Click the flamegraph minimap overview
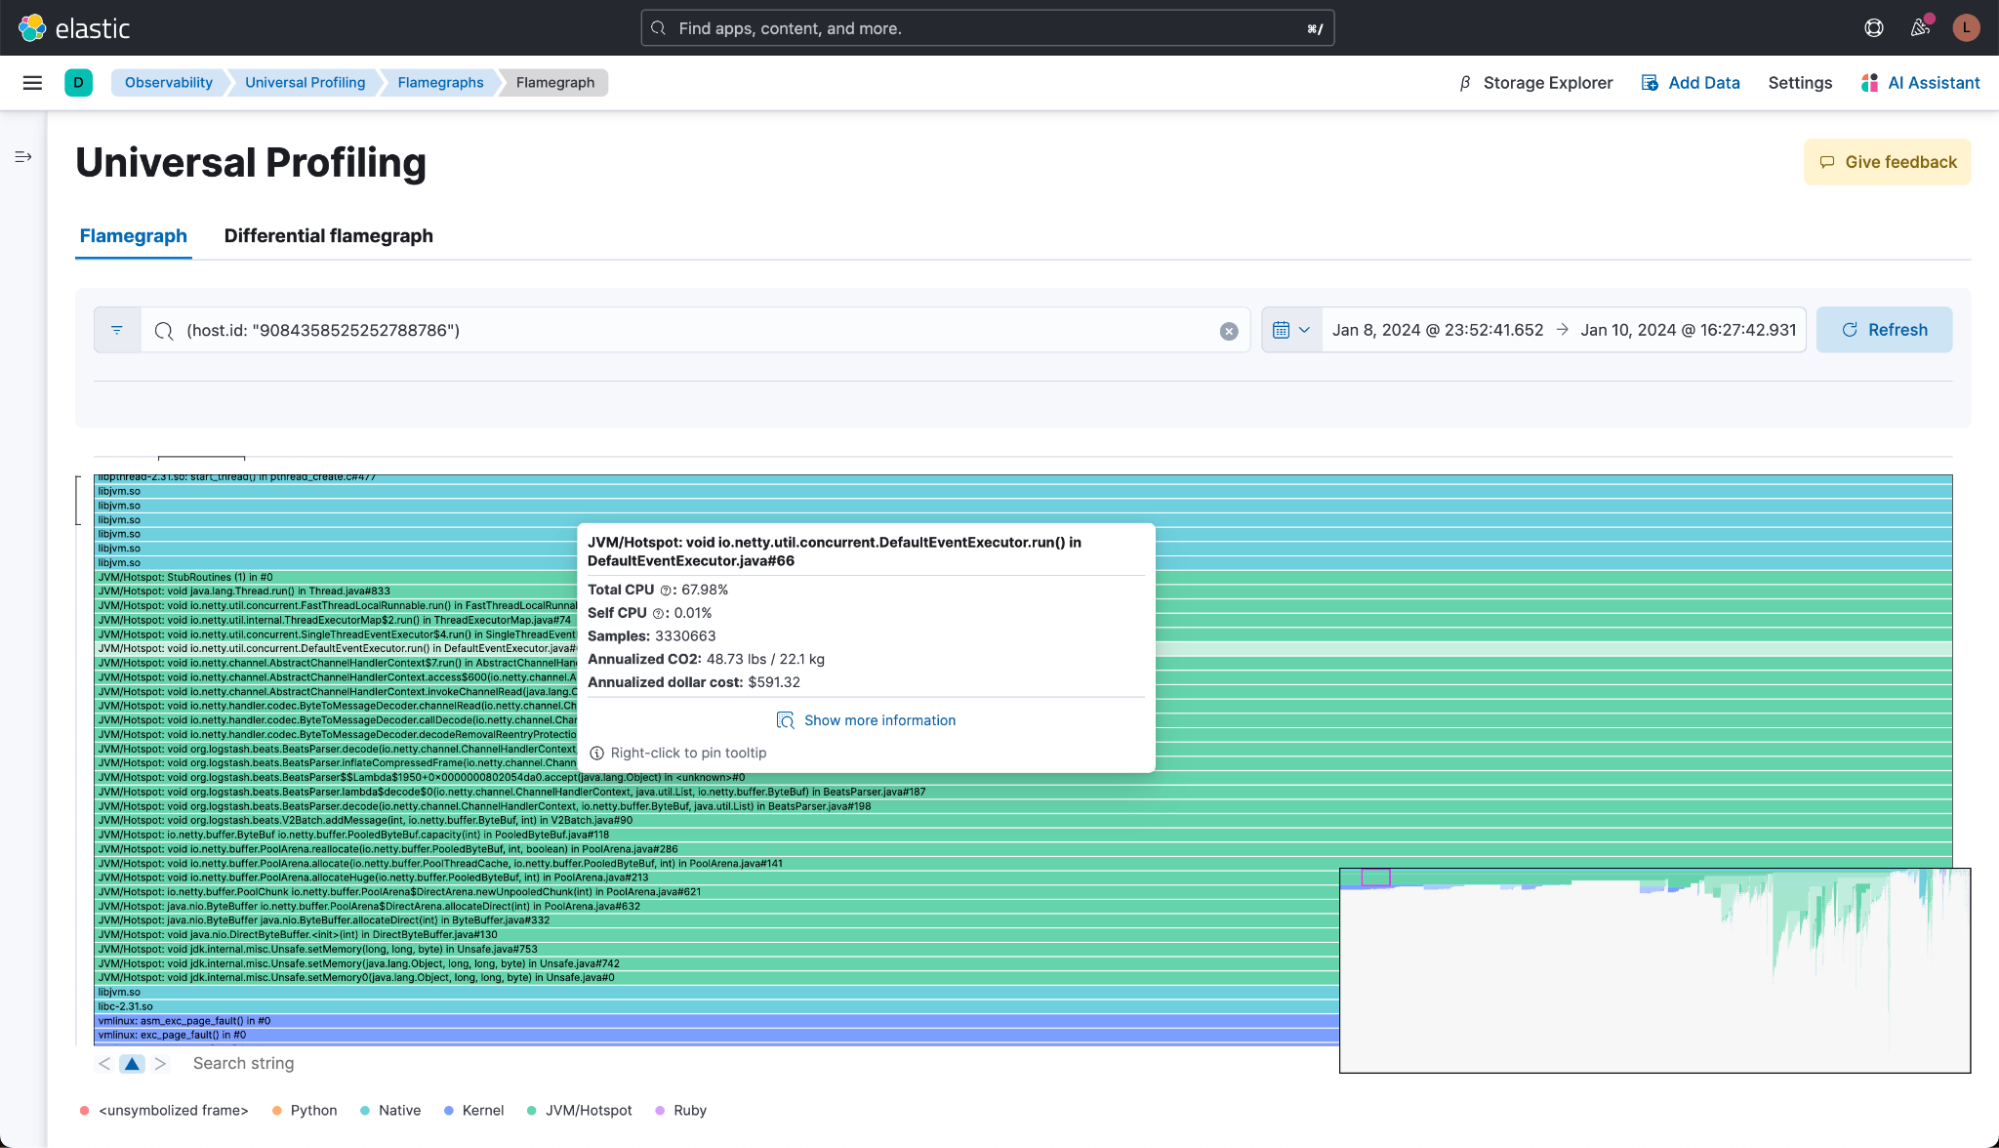Screen dimensions: 1999x1148 1654,970
